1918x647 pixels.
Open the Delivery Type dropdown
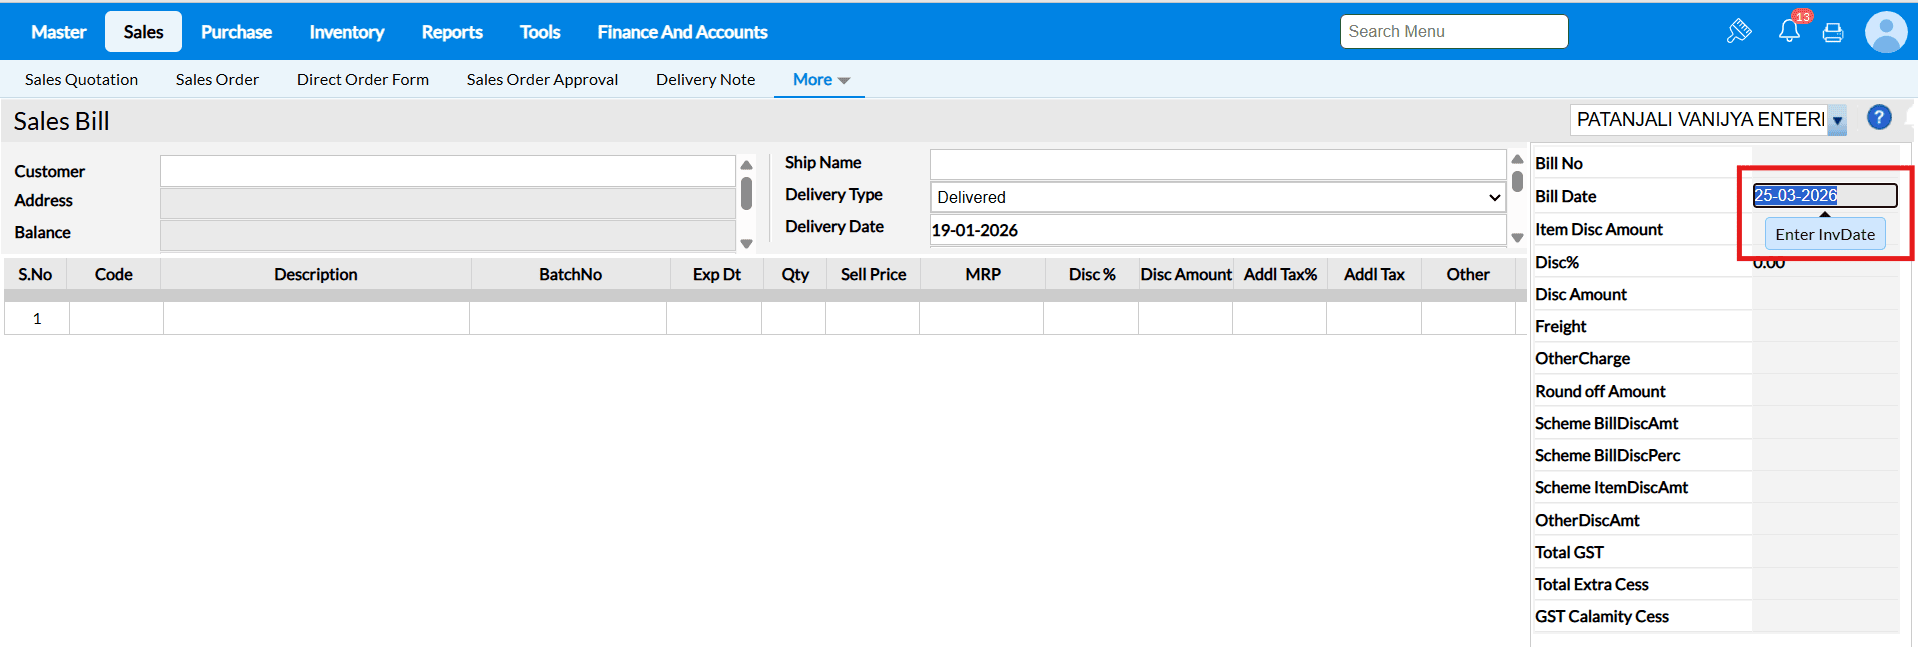(x=1218, y=197)
